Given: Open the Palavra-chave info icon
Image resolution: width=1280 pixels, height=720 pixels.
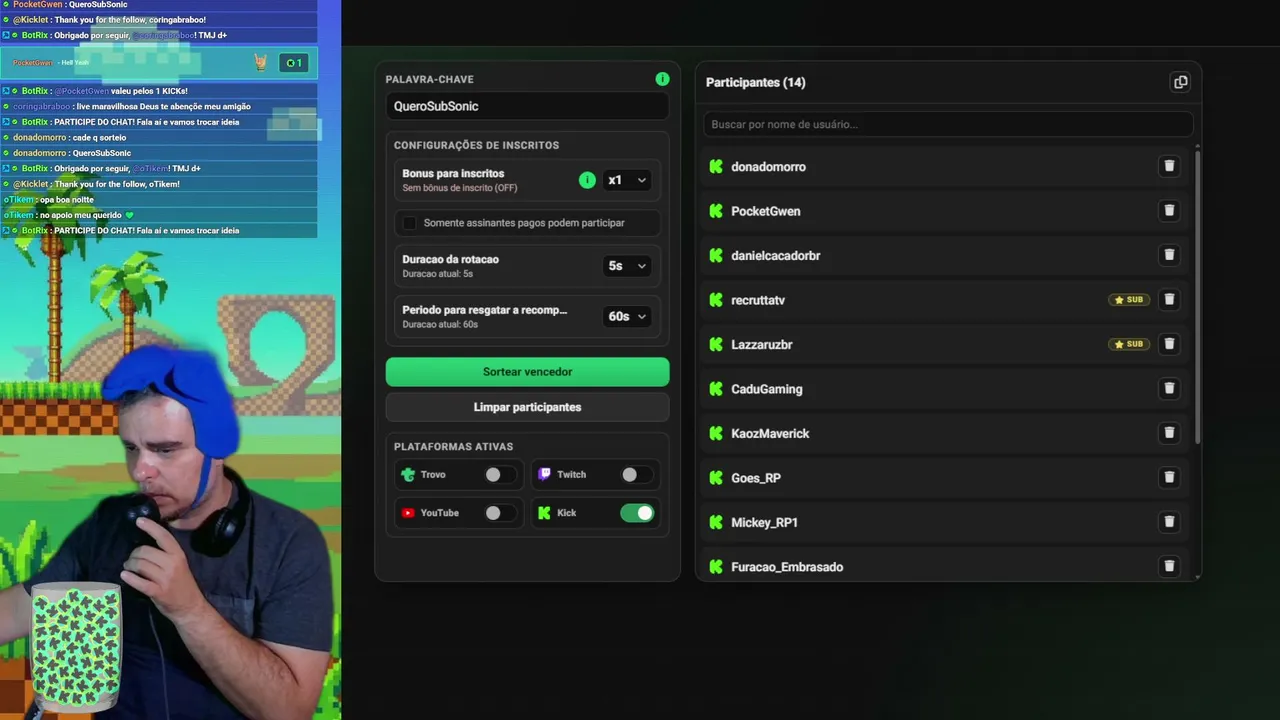Looking at the screenshot, I should pyautogui.click(x=662, y=79).
